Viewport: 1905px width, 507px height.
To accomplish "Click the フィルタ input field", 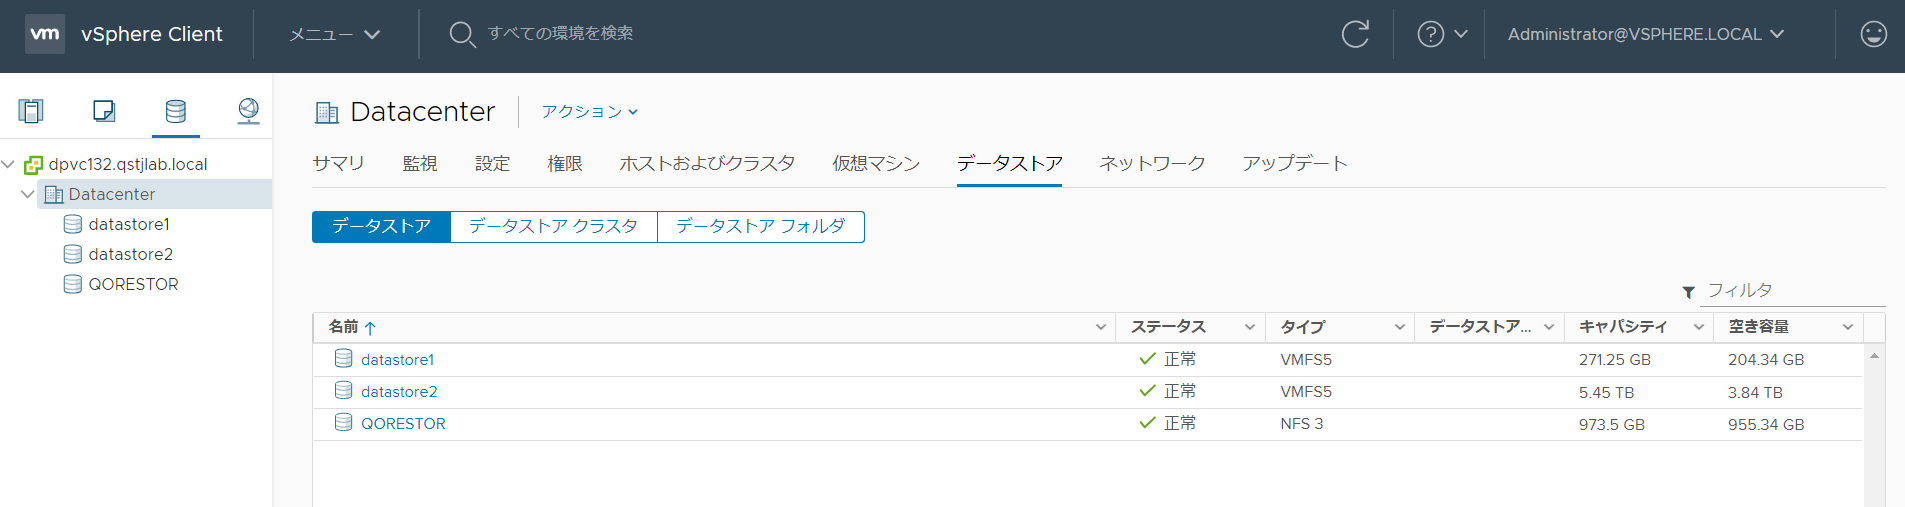I will [x=1793, y=291].
